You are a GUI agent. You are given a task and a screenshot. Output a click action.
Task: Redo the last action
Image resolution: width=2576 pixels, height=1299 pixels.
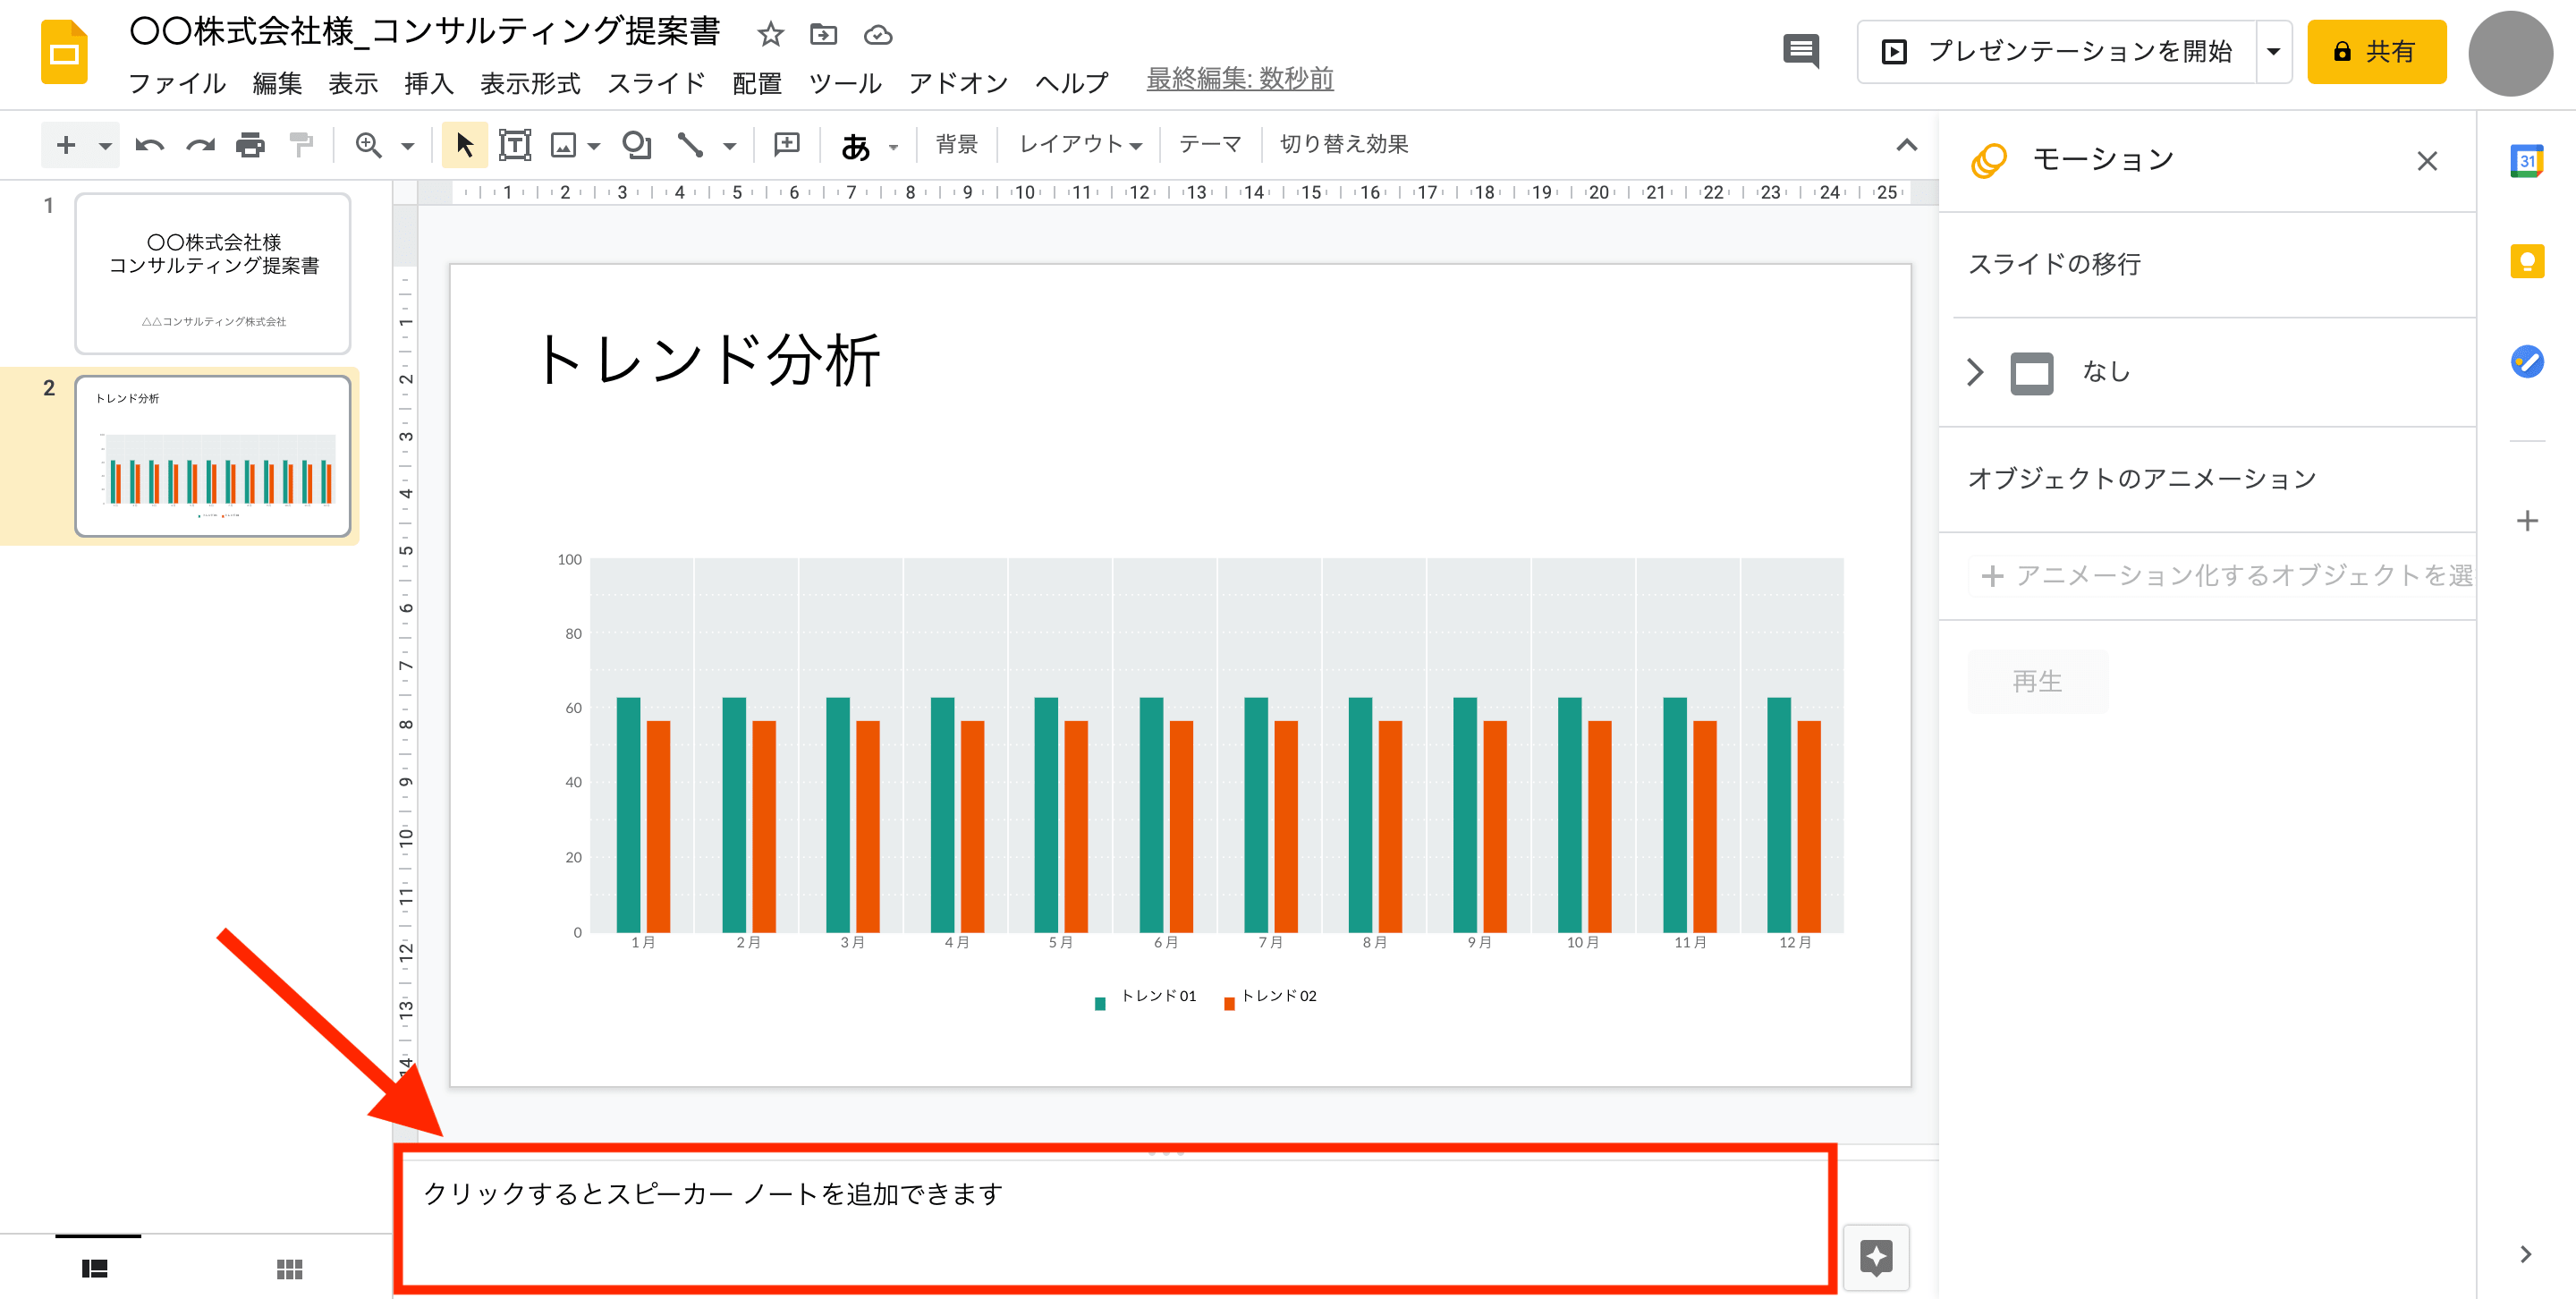click(x=200, y=146)
